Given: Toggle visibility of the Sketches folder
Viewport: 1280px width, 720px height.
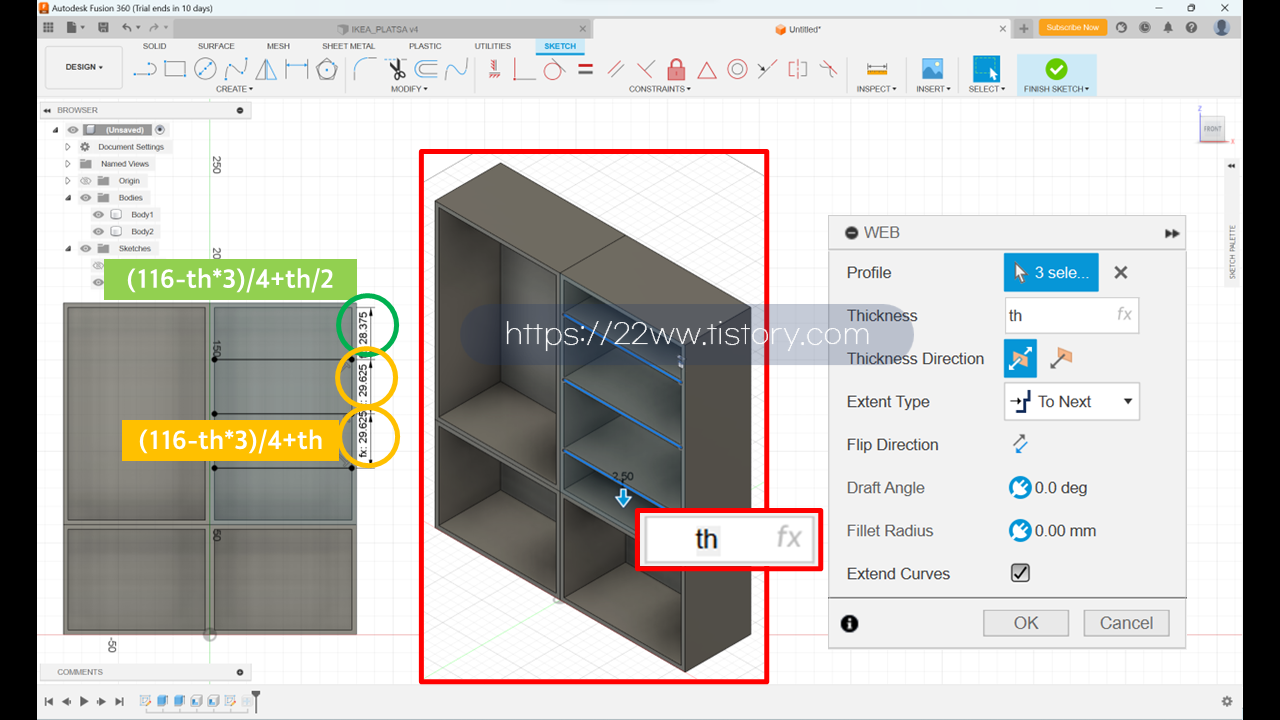Looking at the screenshot, I should click(x=85, y=249).
